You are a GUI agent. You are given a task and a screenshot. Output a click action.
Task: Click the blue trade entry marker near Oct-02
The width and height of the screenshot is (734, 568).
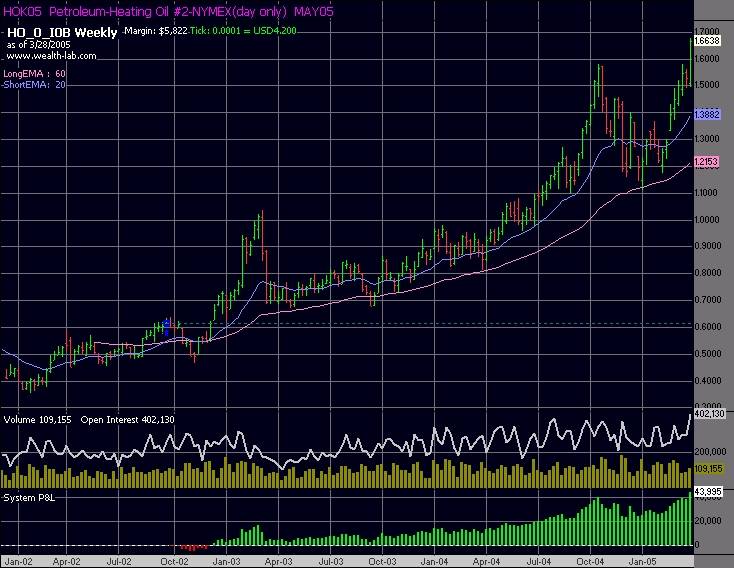(166, 327)
